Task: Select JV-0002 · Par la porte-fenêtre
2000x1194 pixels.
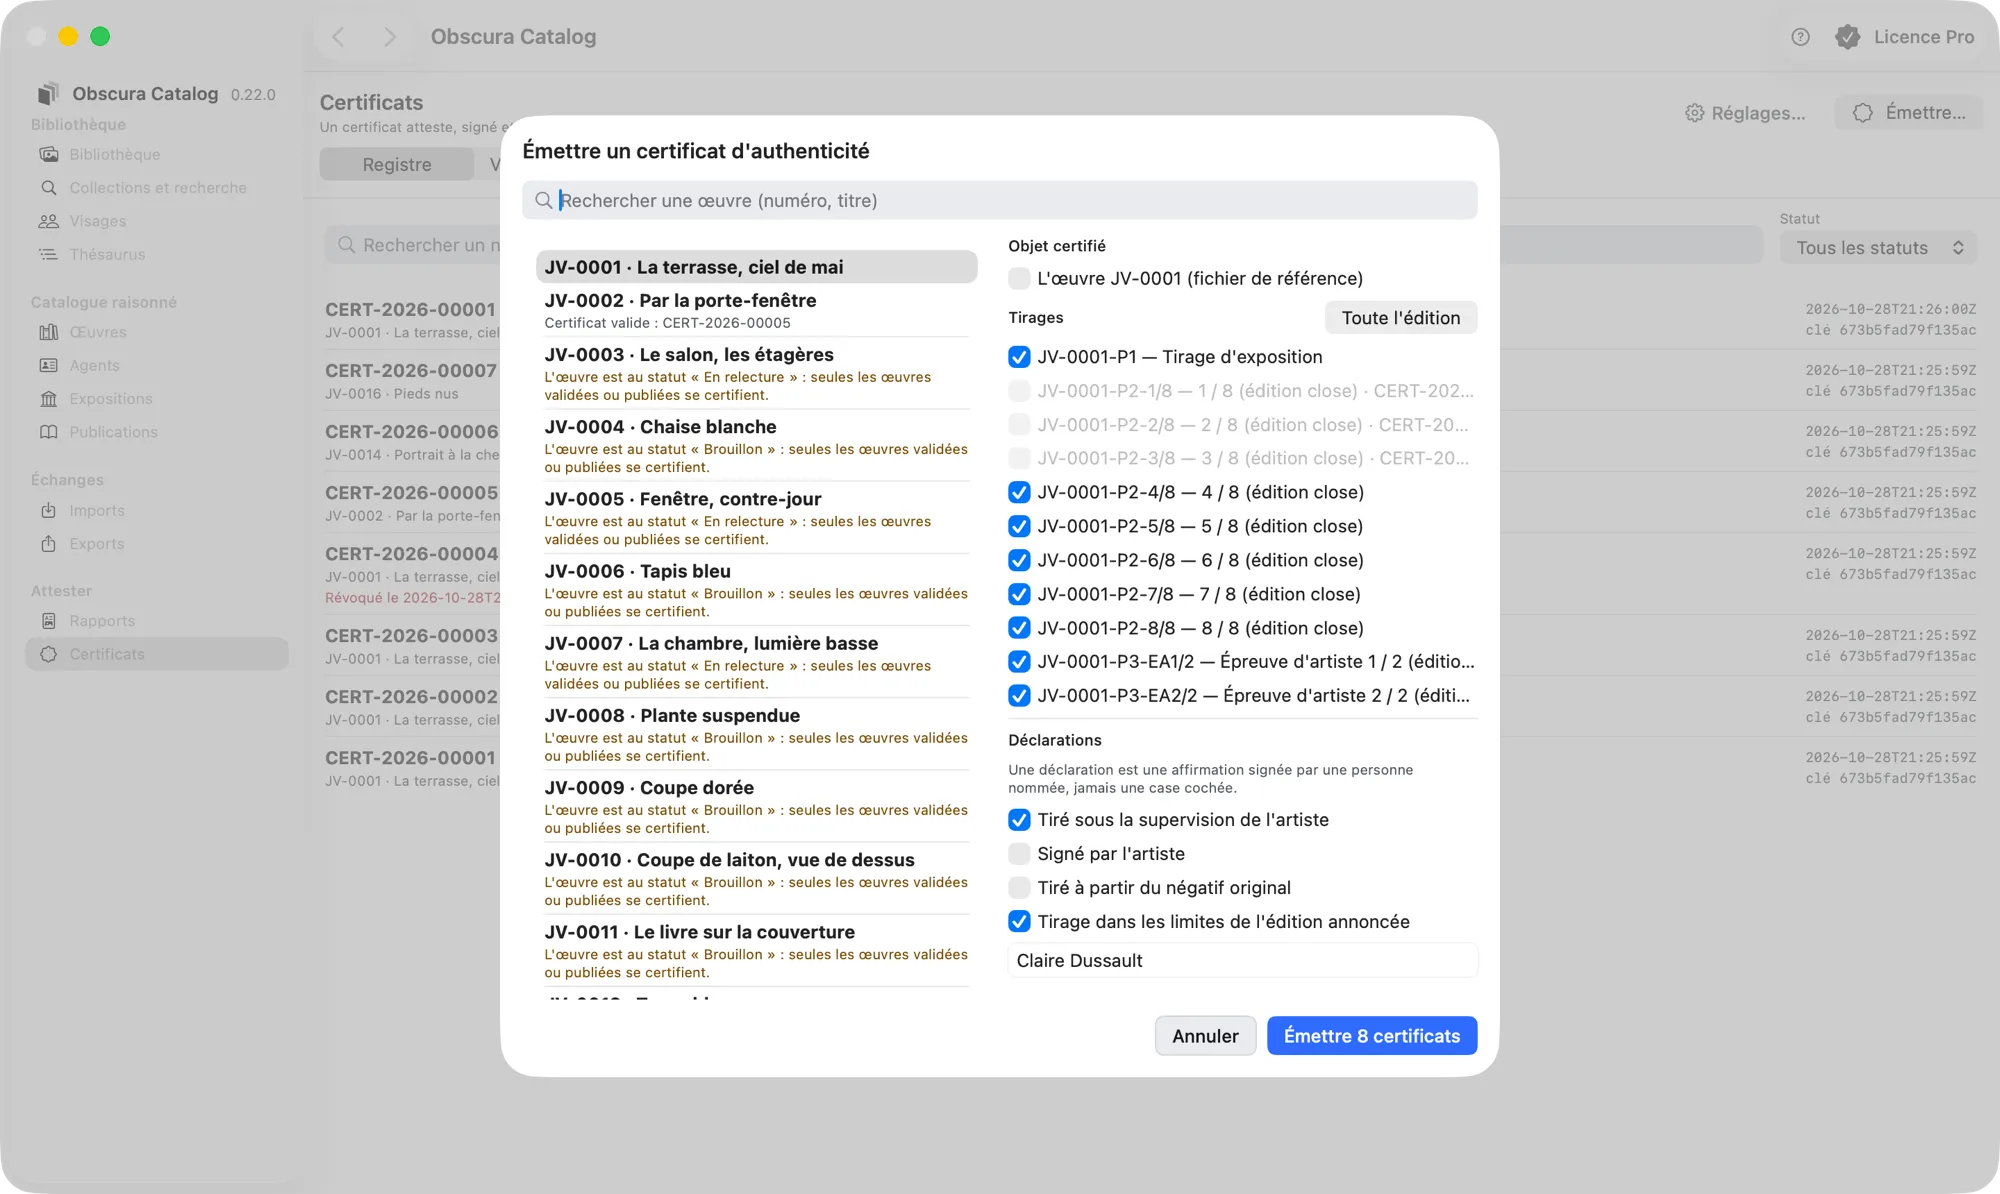Action: 756,311
